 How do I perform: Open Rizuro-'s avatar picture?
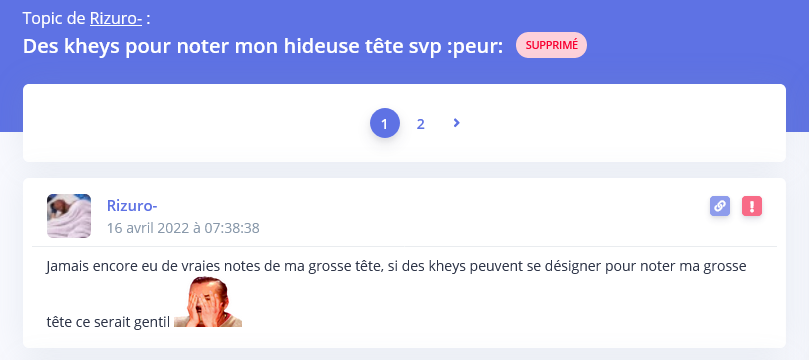[69, 216]
